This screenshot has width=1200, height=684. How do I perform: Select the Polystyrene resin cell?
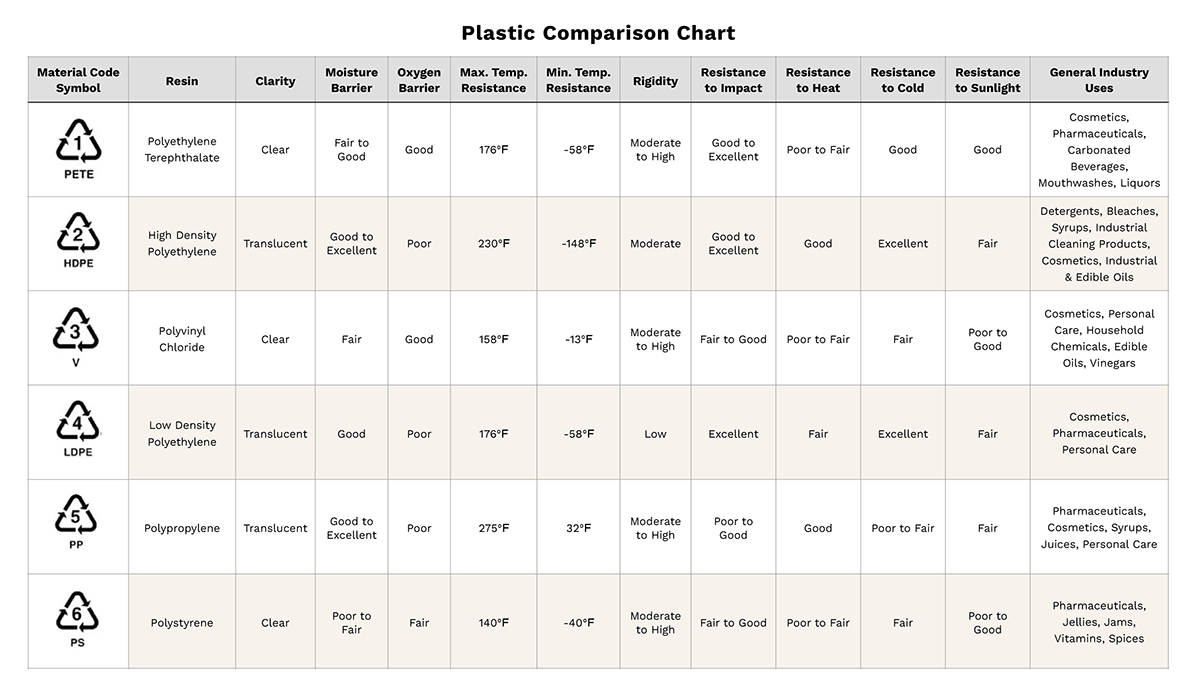click(182, 623)
